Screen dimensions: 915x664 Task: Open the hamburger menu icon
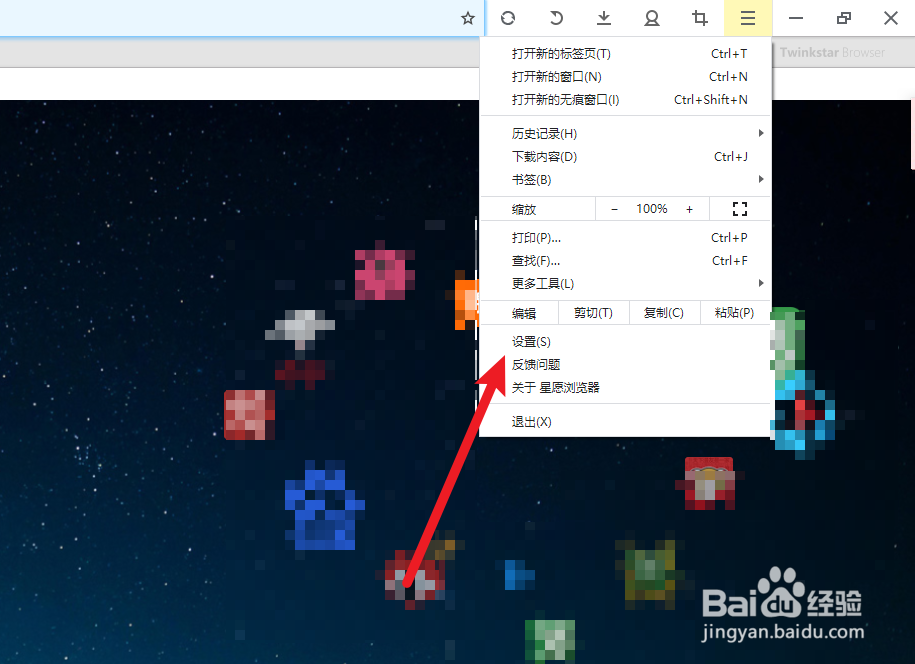(x=748, y=18)
